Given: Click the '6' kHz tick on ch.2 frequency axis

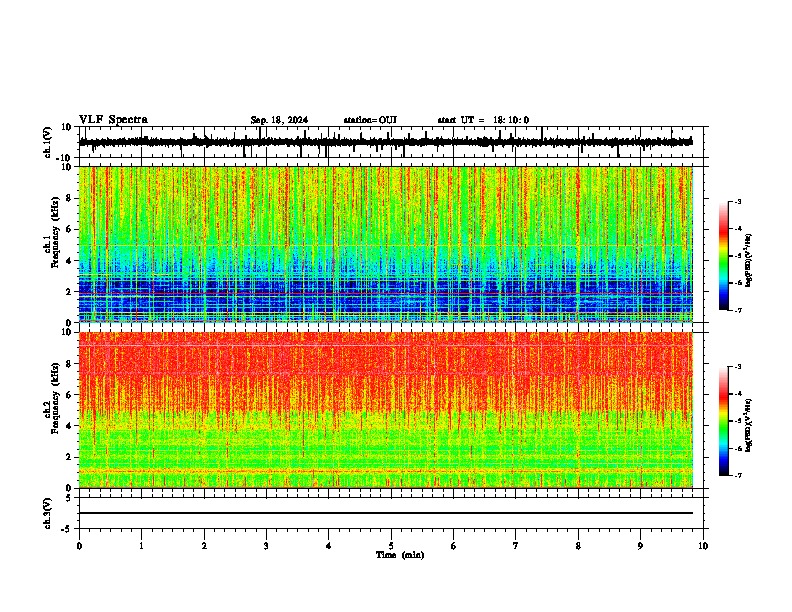Looking at the screenshot, I should pos(70,394).
